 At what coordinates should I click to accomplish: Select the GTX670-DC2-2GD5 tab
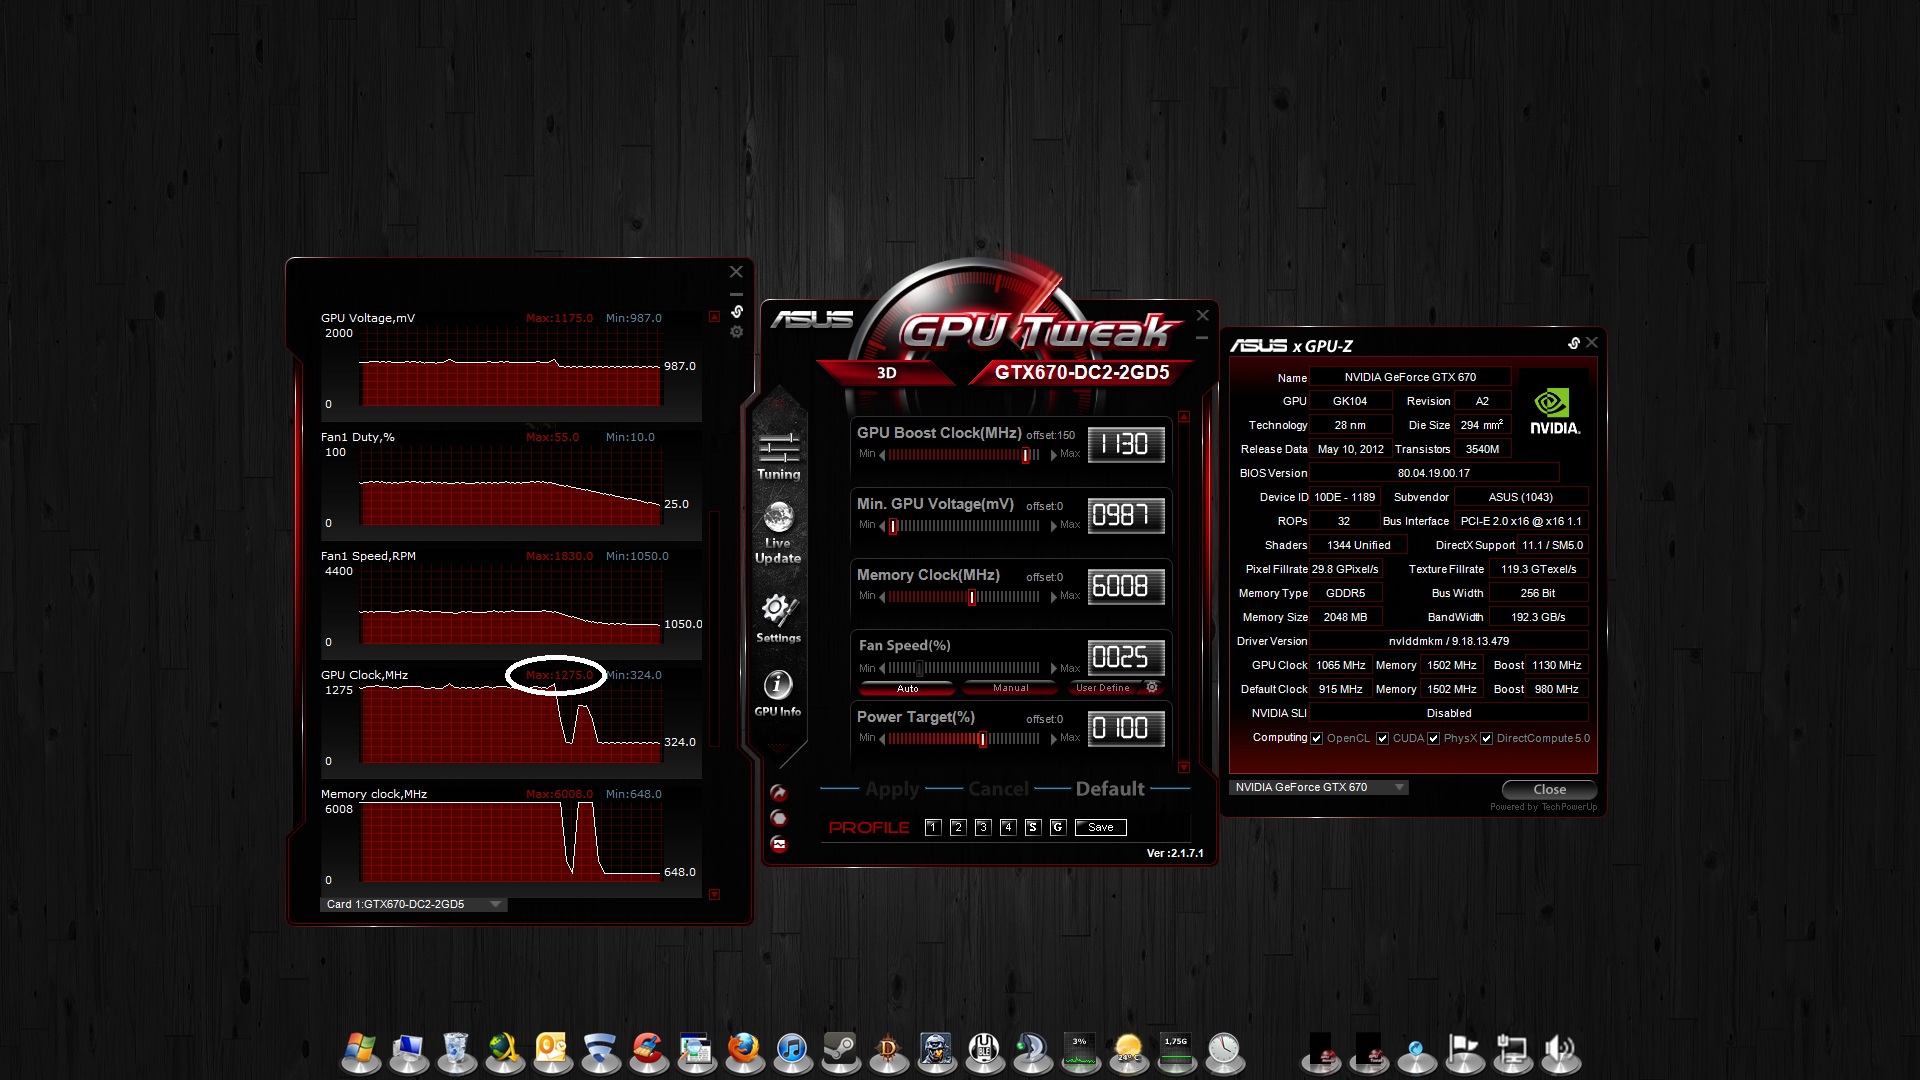(1082, 372)
